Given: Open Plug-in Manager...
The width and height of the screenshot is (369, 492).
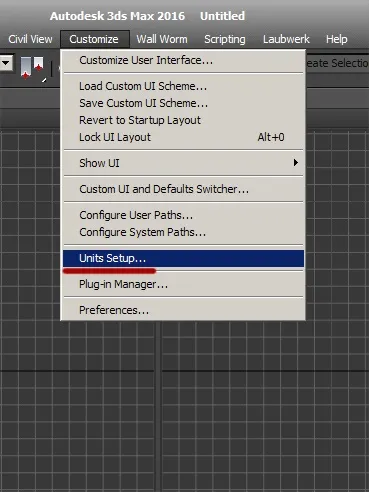Looking at the screenshot, I should pyautogui.click(x=183, y=285).
